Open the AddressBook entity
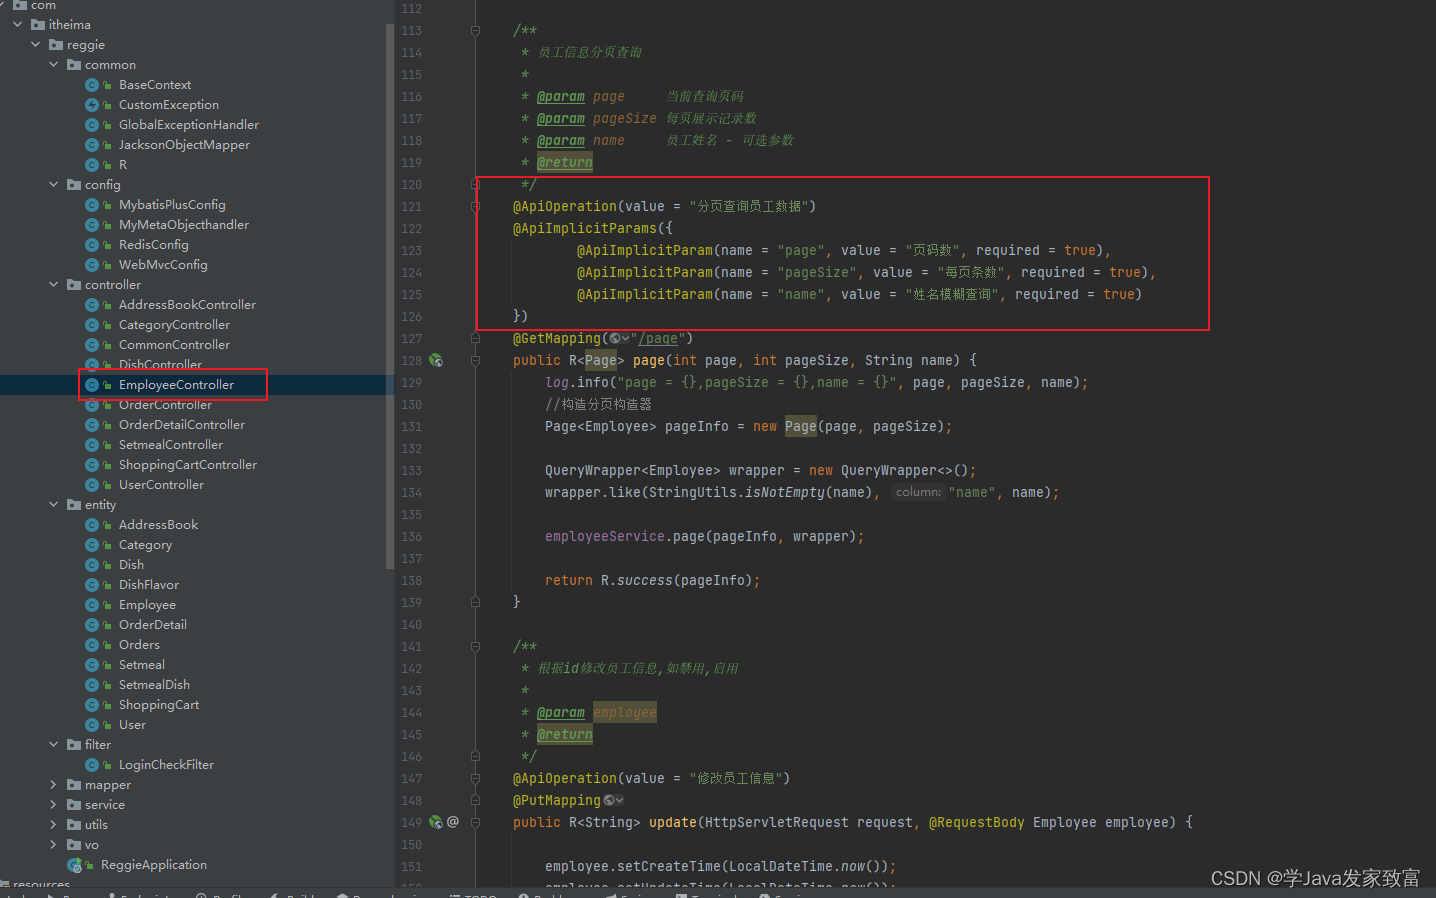Image resolution: width=1436 pixels, height=898 pixels. [x=158, y=525]
